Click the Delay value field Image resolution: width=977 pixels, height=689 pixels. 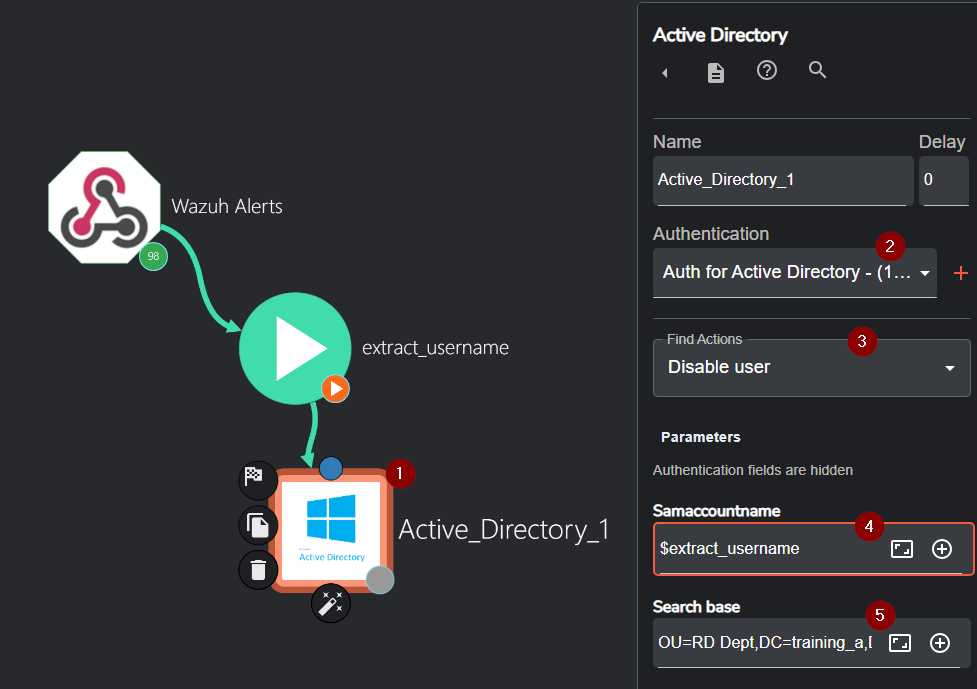[x=943, y=180]
